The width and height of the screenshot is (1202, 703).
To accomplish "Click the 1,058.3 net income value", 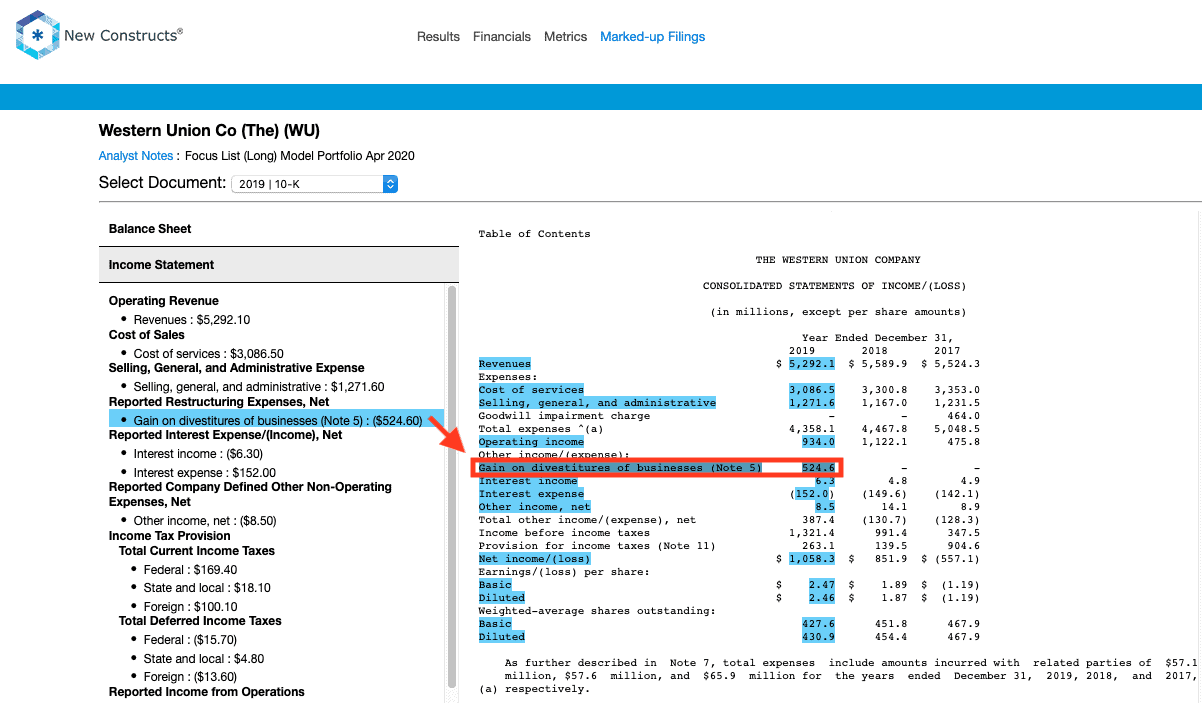I will (x=812, y=559).
